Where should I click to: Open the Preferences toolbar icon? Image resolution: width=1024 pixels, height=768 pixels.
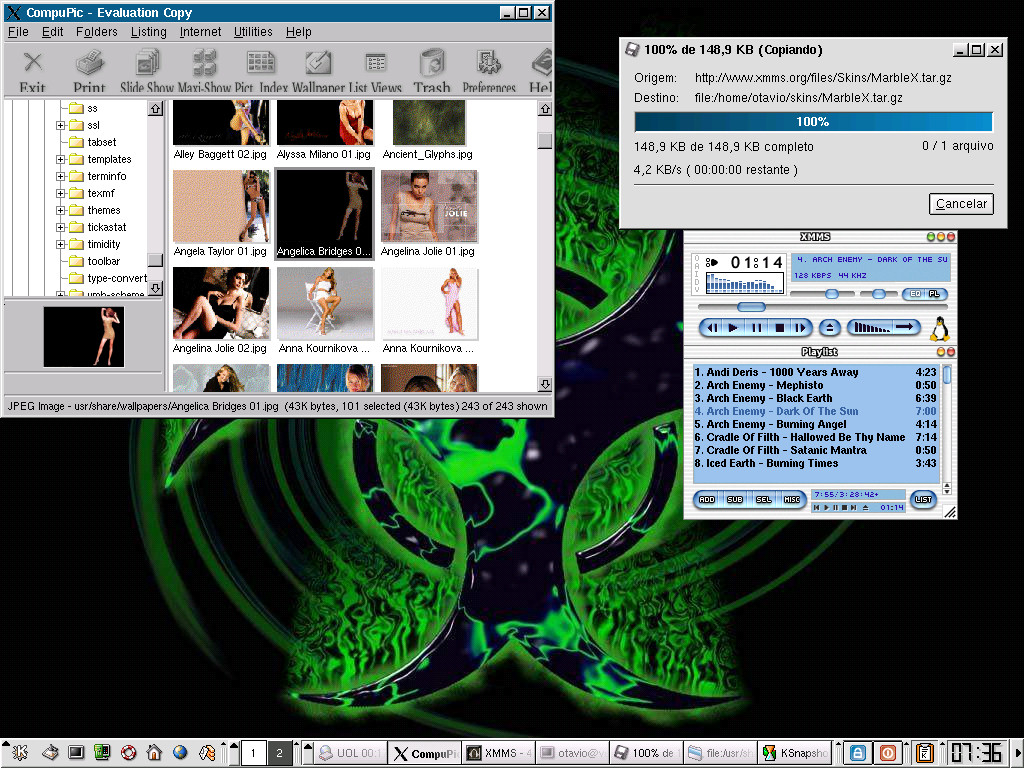(489, 71)
